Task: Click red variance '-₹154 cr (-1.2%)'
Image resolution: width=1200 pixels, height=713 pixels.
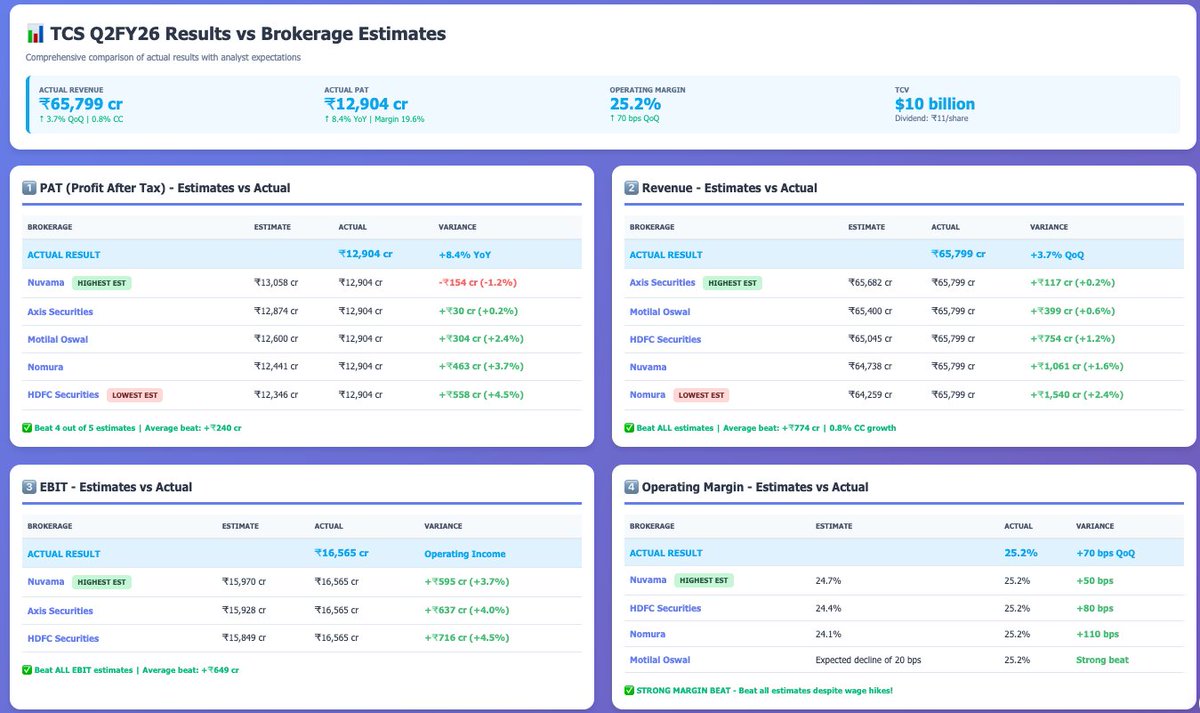Action: [x=480, y=283]
